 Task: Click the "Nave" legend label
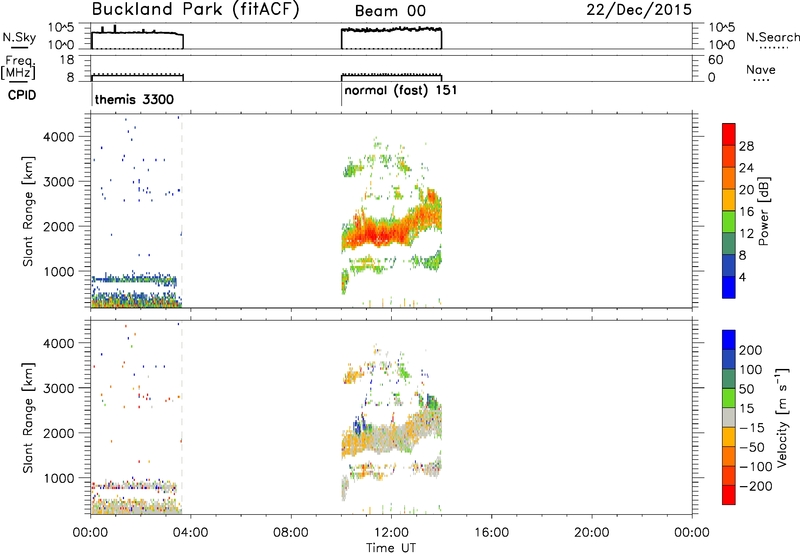click(x=761, y=70)
